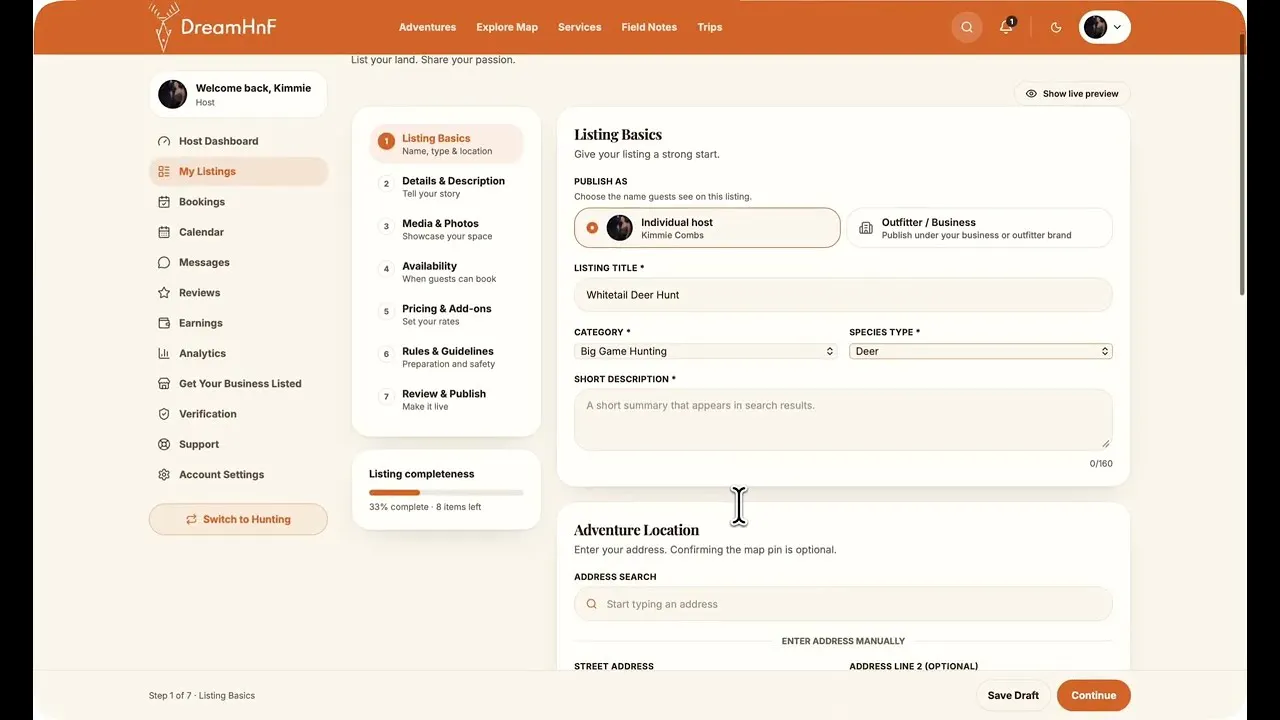Click the Outfitter / Business building icon
Image resolution: width=1280 pixels, height=720 pixels.
(x=866, y=228)
